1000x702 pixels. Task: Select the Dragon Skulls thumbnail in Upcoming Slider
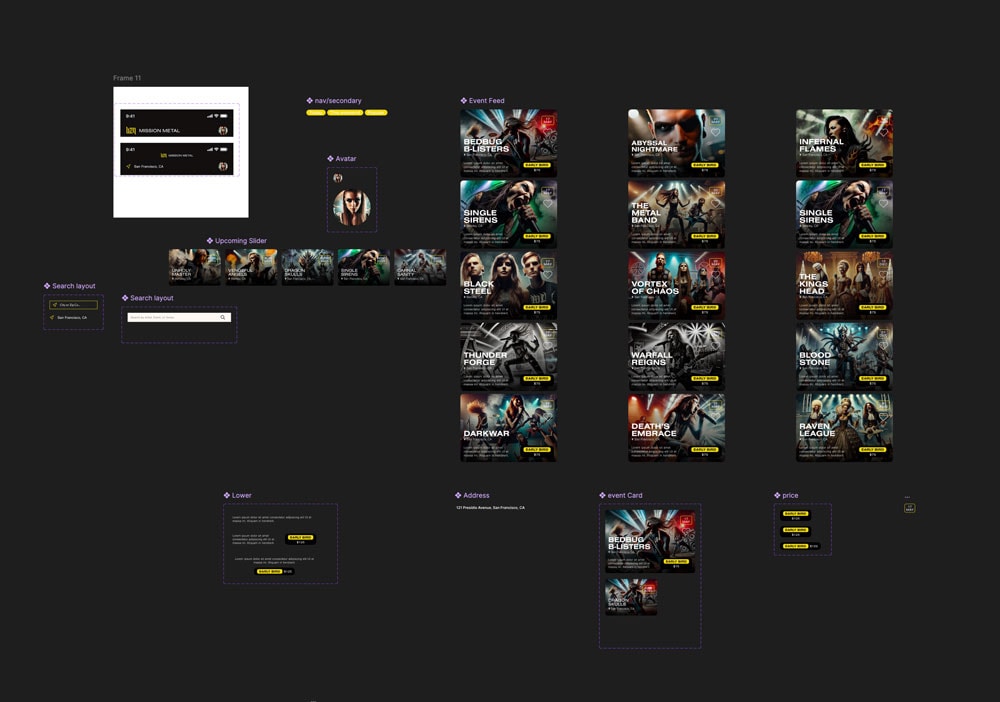pos(307,267)
